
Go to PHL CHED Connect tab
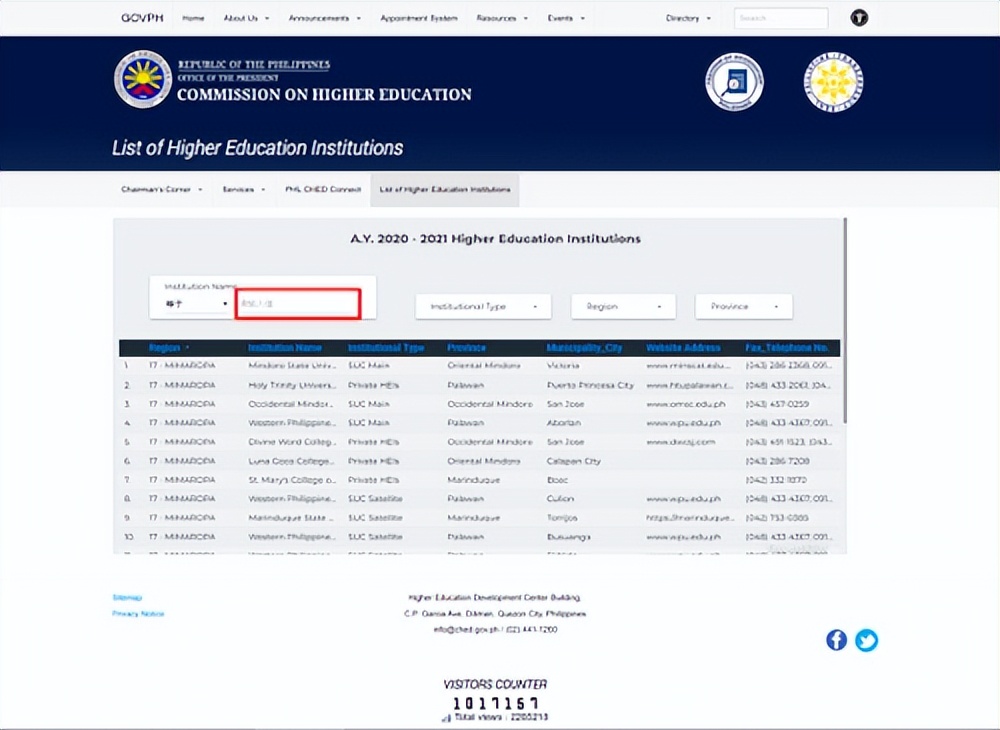click(322, 189)
